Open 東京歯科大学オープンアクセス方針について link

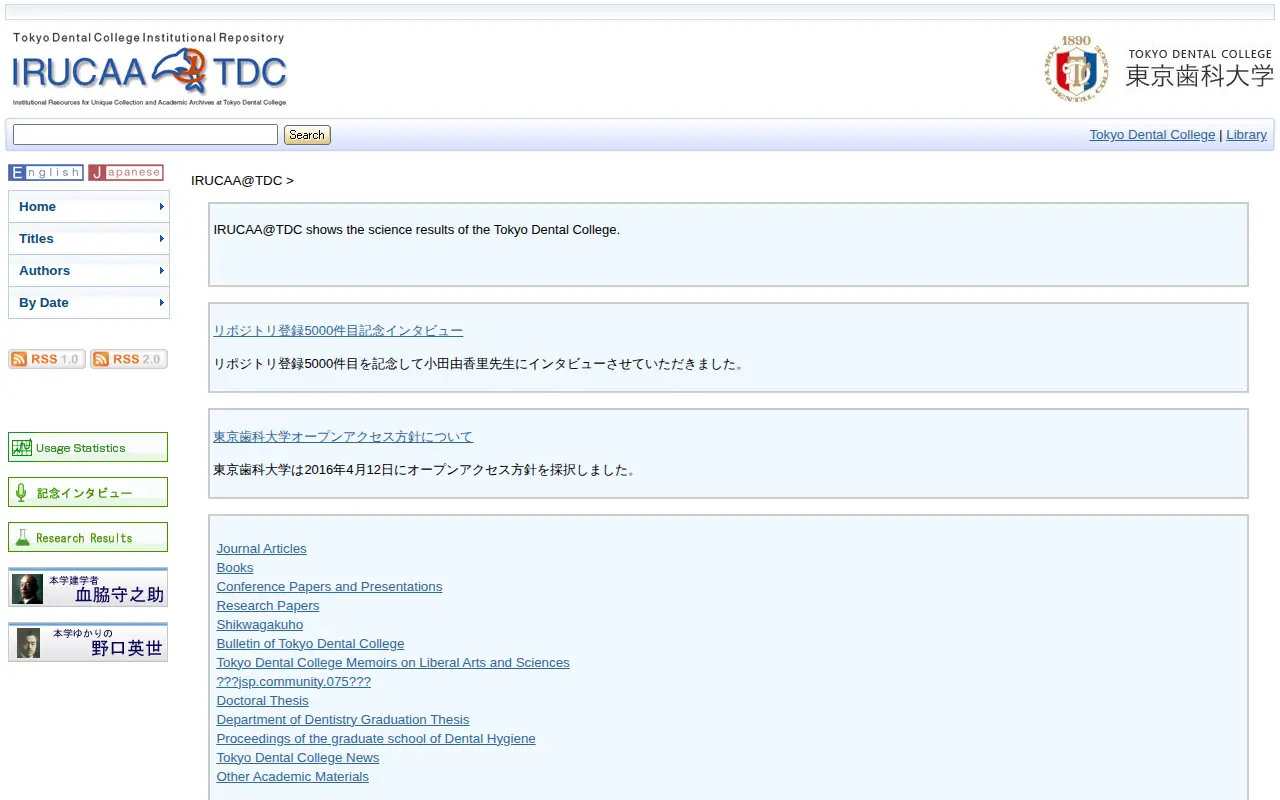click(343, 437)
